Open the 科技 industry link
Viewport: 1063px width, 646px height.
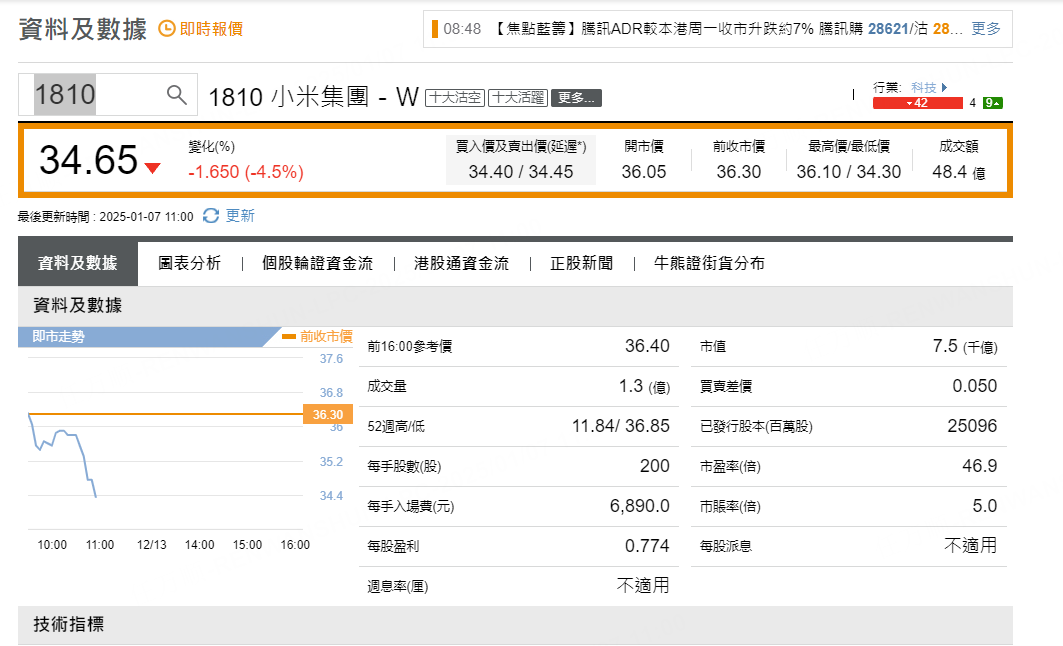point(923,87)
